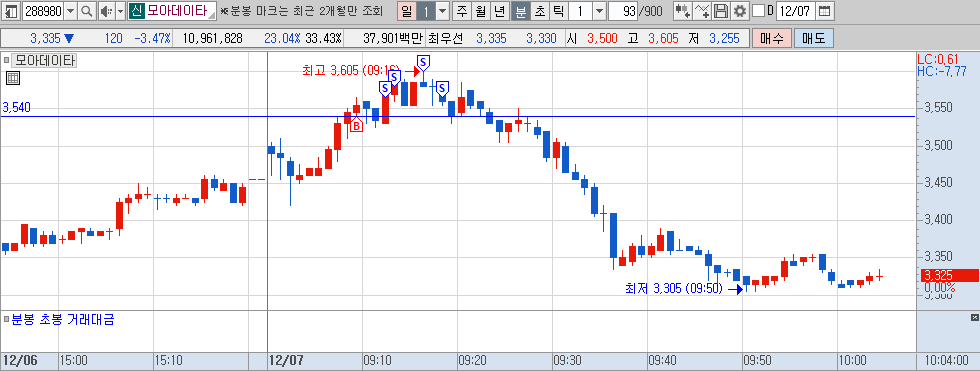This screenshot has width=980, height=371.
Task: Add a candlestick chart overlay icon
Action: pos(683,11)
